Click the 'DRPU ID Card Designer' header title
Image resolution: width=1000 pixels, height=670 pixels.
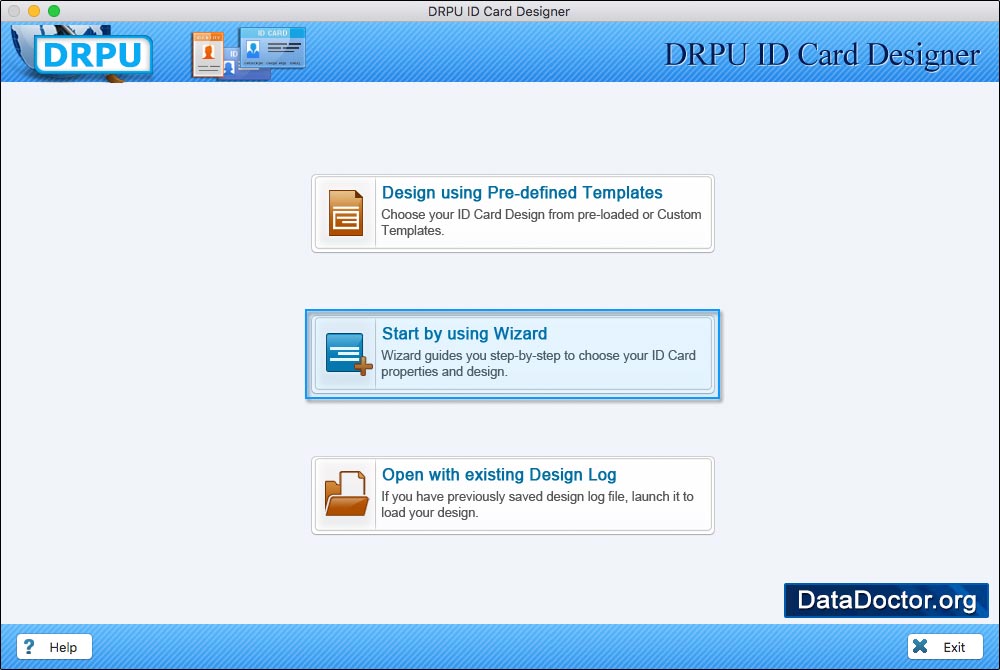coord(822,55)
